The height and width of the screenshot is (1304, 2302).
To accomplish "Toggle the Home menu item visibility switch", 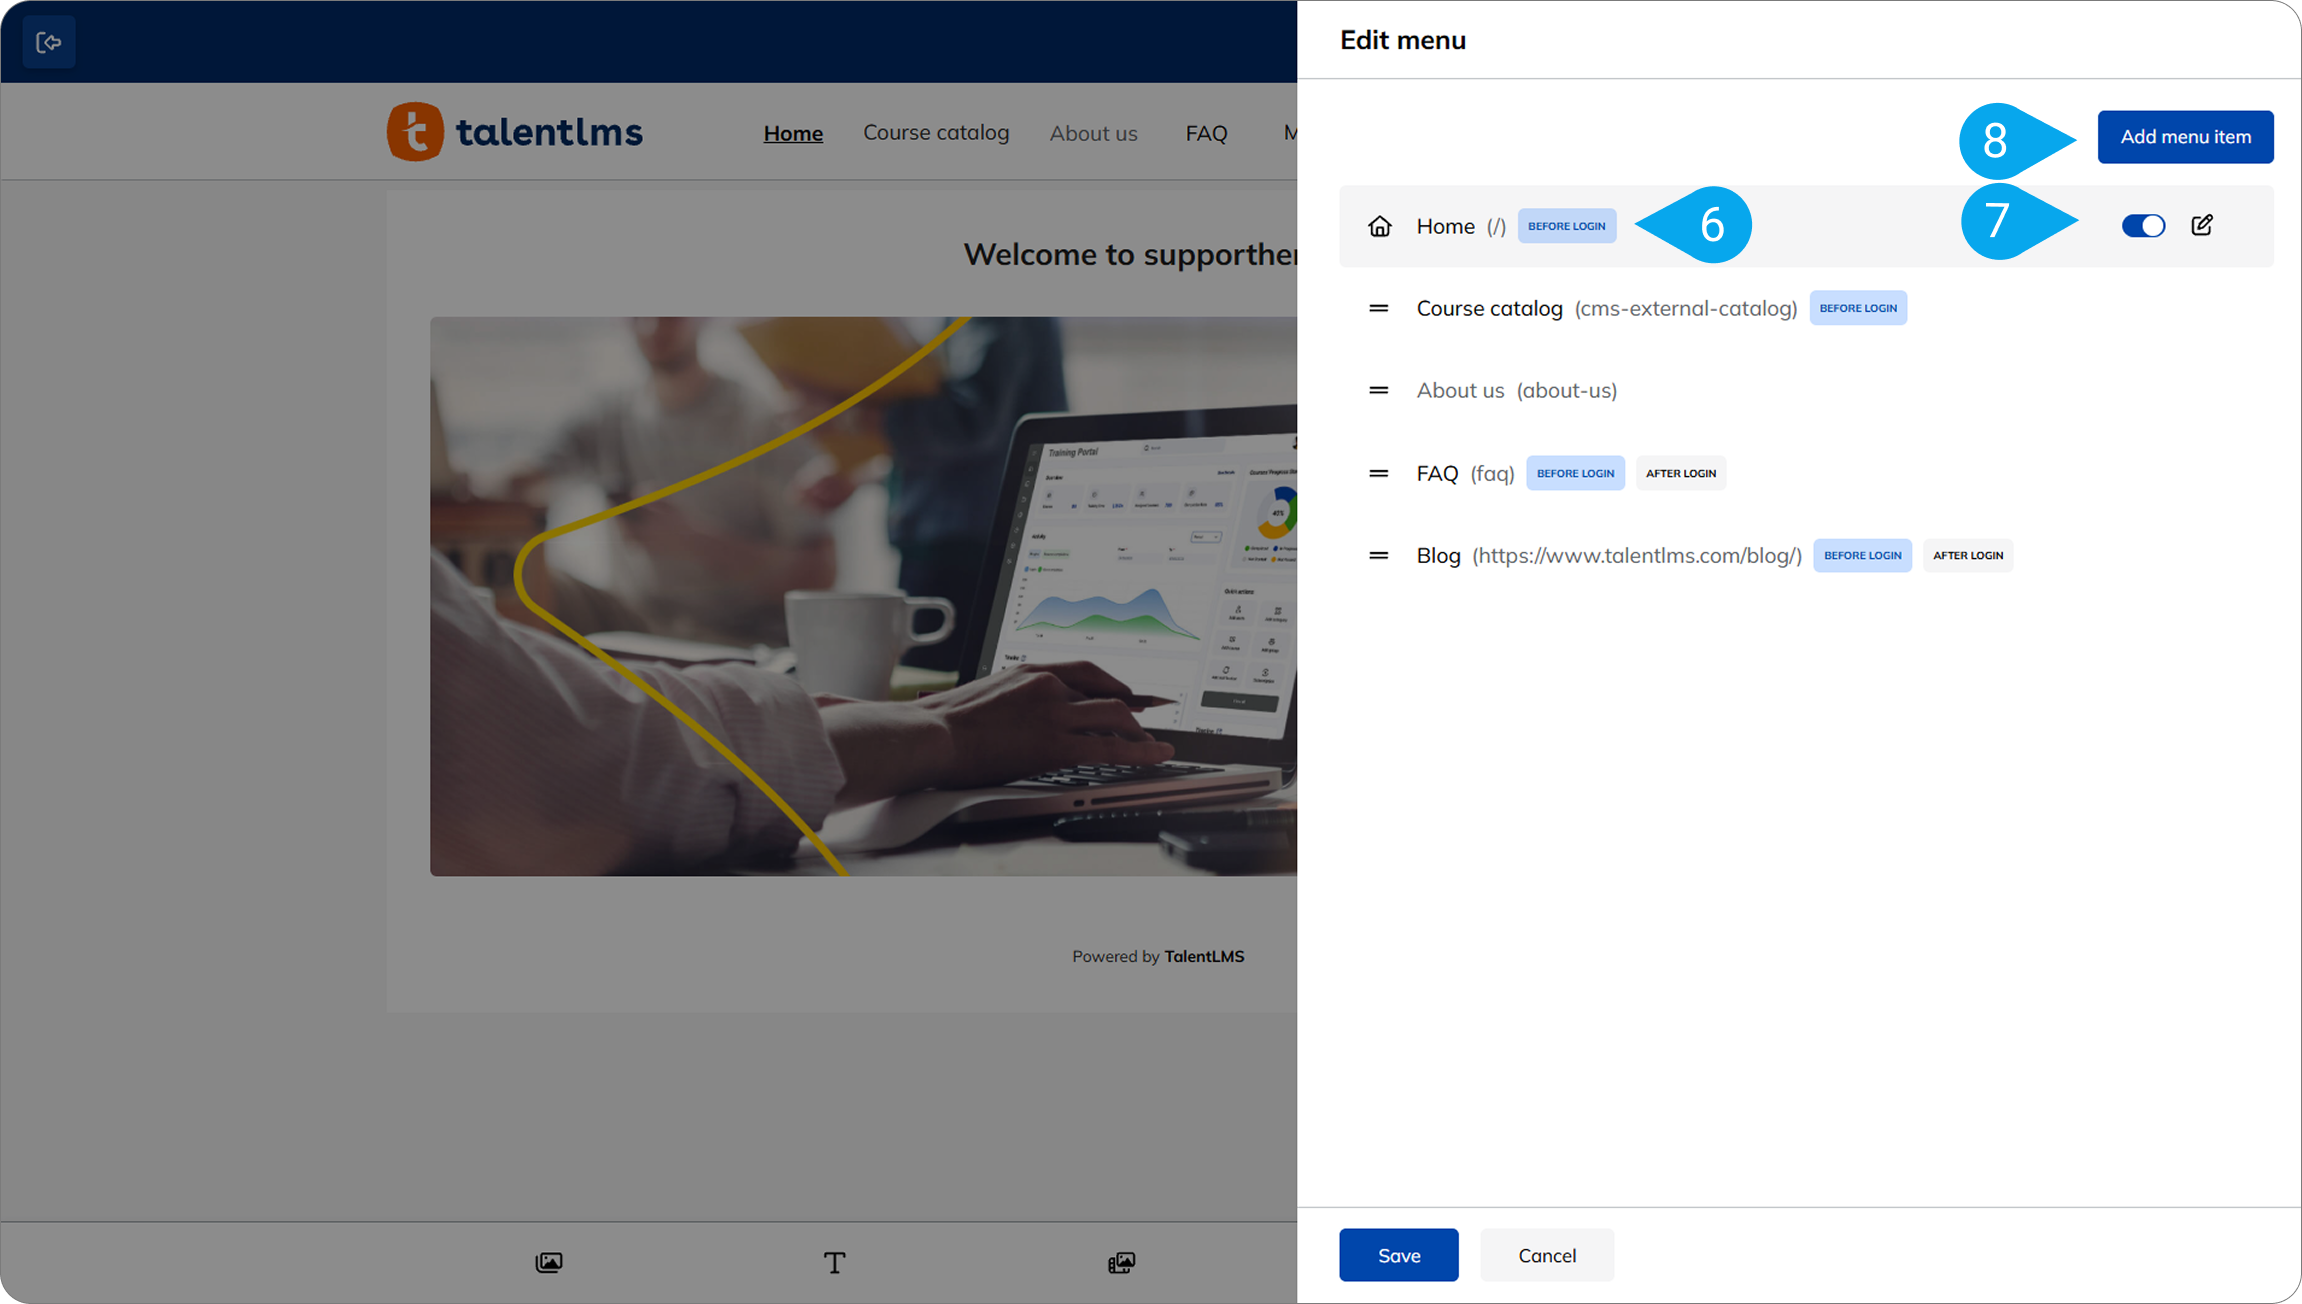I will pyautogui.click(x=2143, y=226).
